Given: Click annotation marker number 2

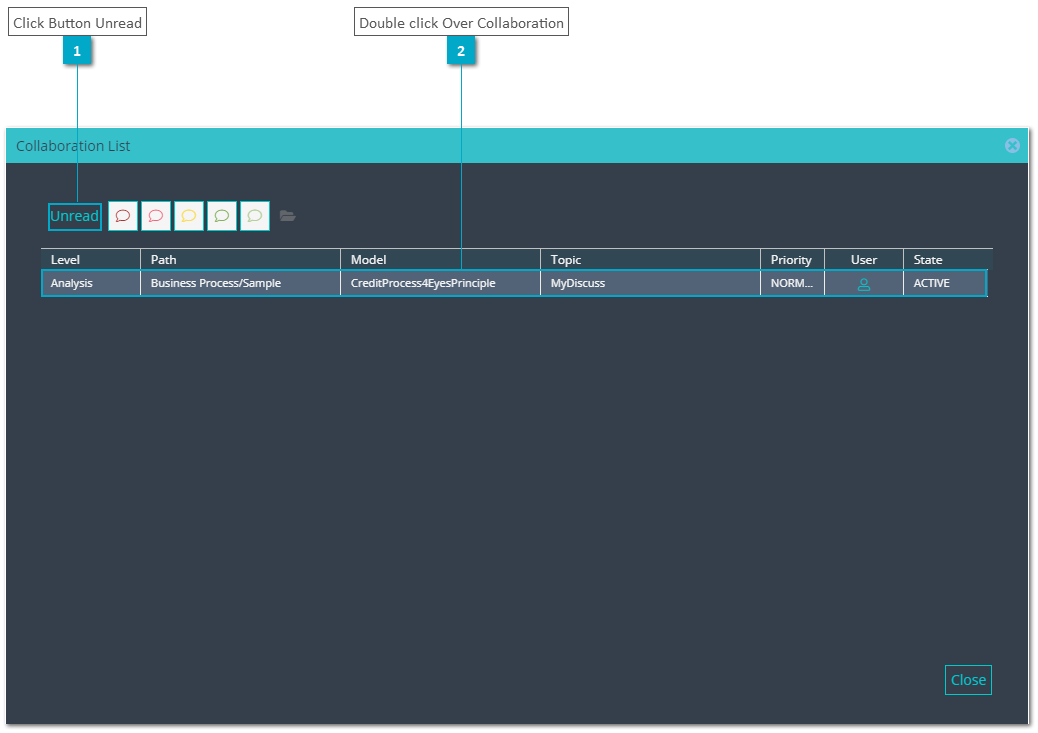Looking at the screenshot, I should coord(461,51).
